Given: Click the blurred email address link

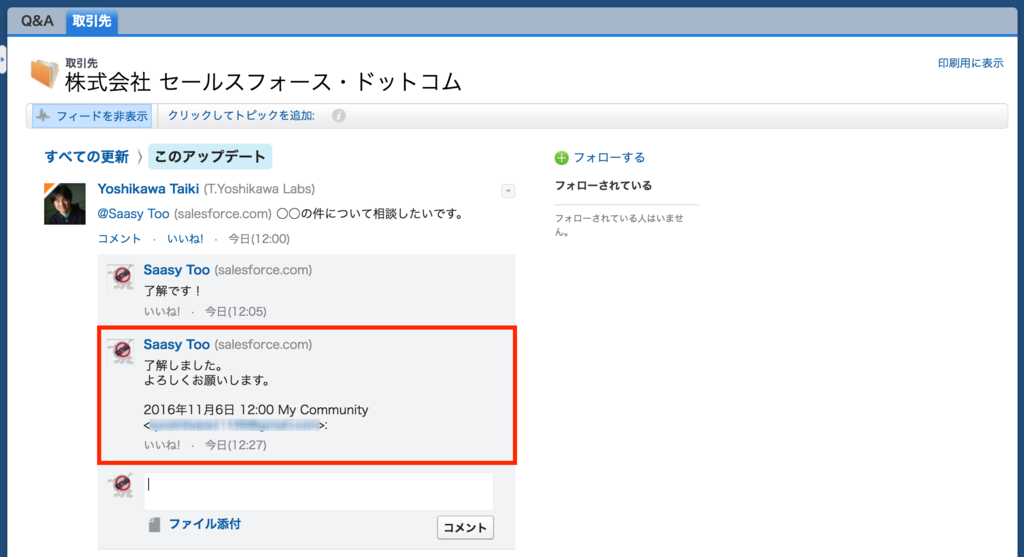Looking at the screenshot, I should (x=235, y=425).
